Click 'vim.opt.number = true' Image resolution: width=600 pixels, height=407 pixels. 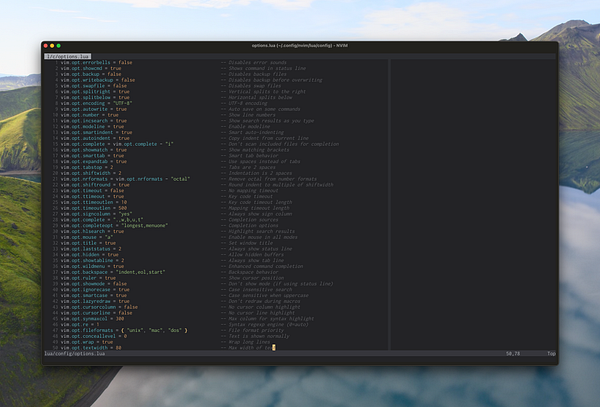coord(90,115)
